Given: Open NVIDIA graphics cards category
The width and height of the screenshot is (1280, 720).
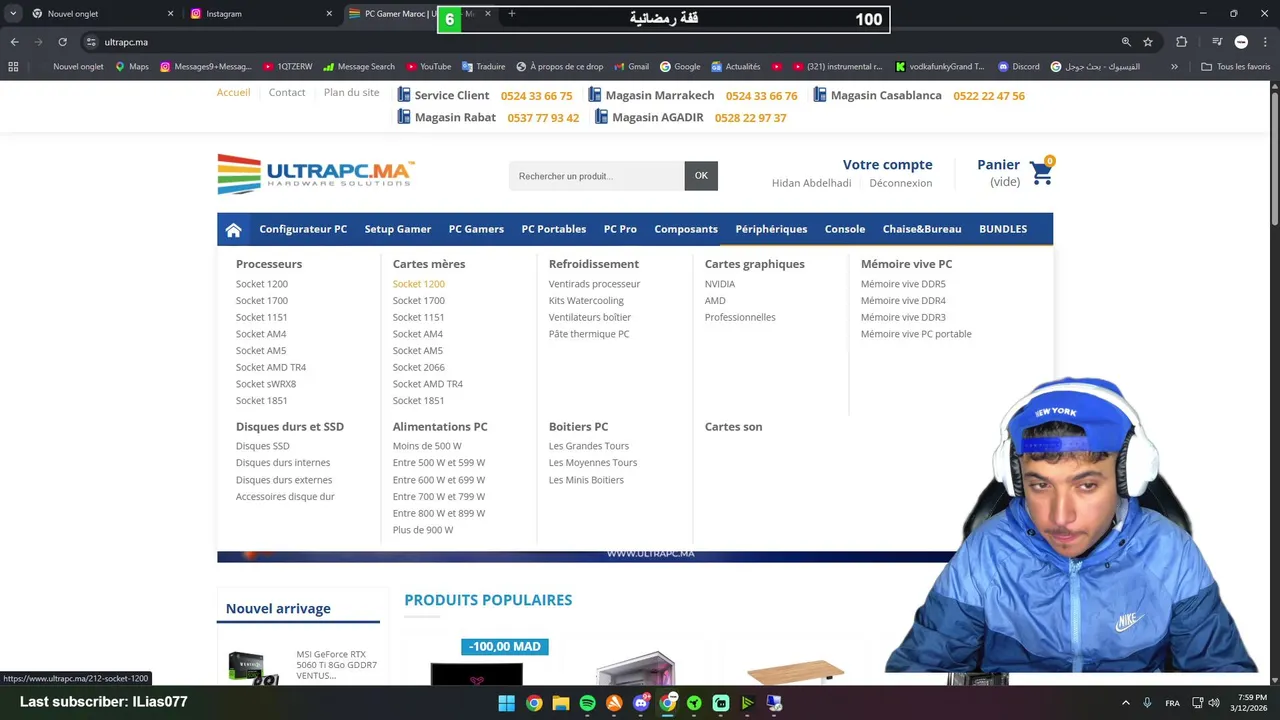Looking at the screenshot, I should click(x=720, y=284).
